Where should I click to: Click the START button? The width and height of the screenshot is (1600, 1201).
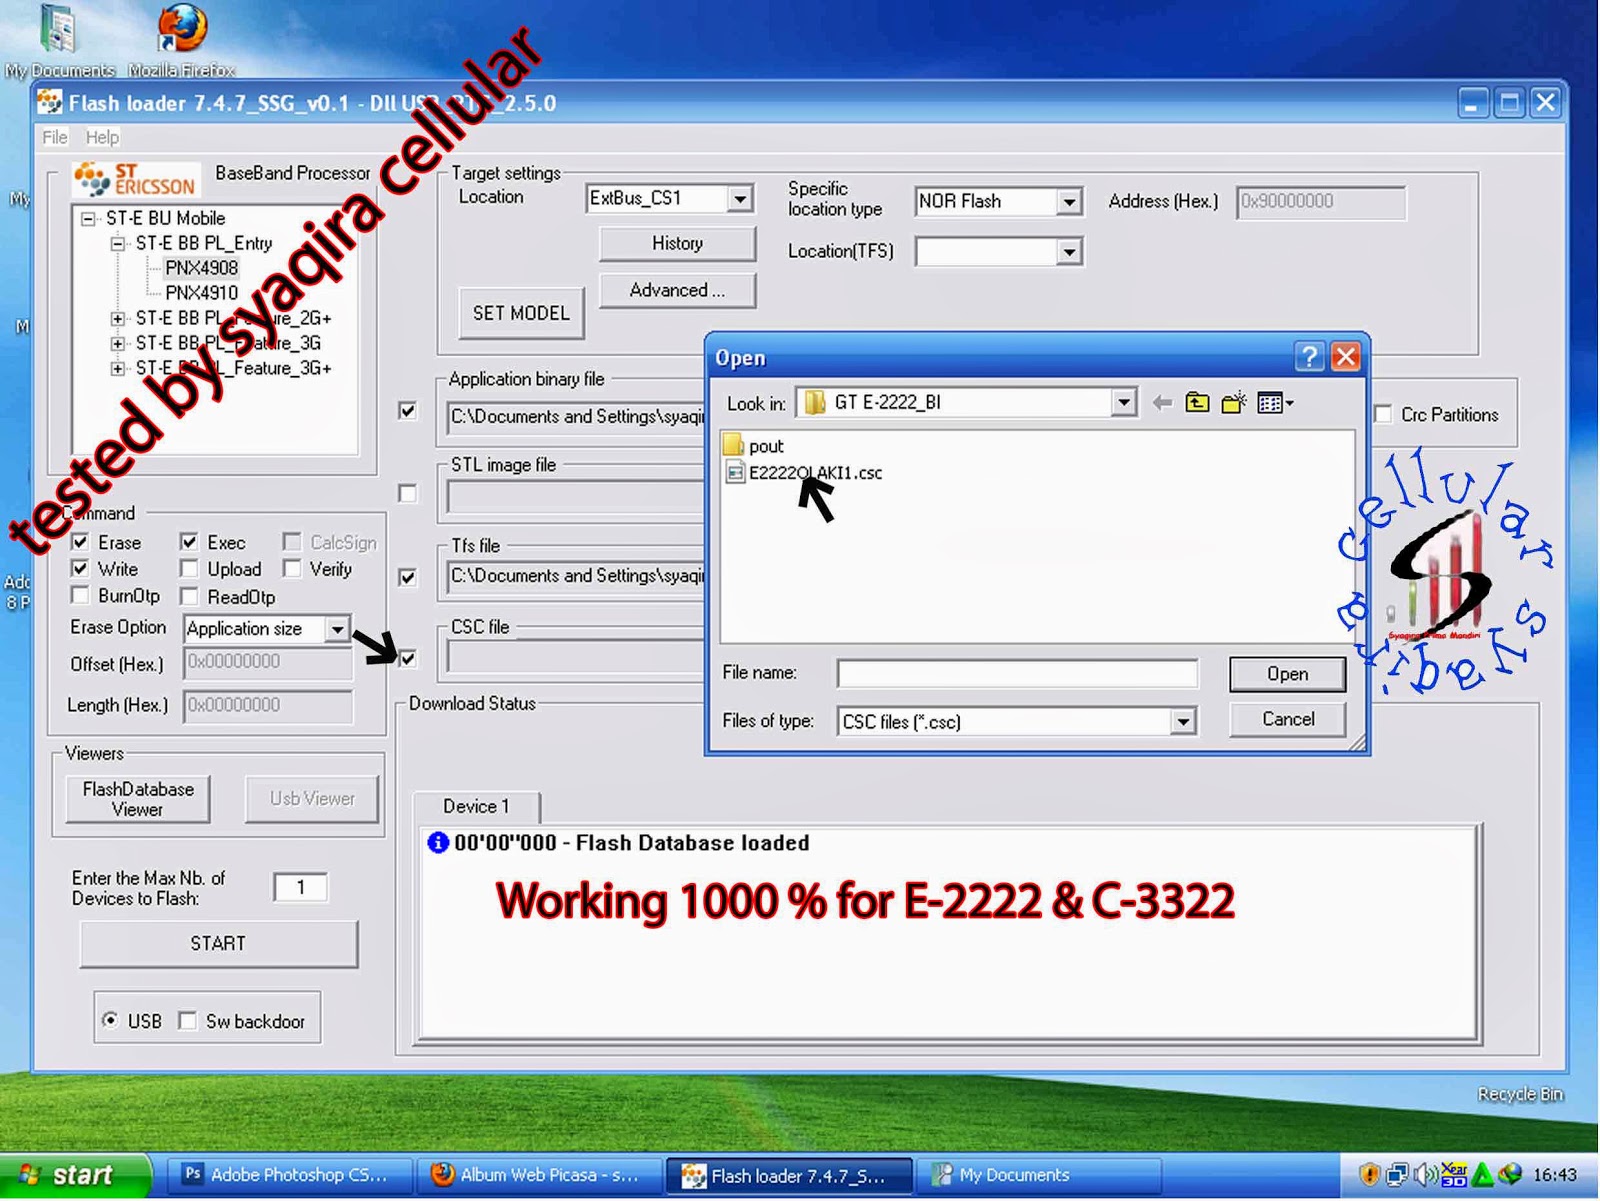pyautogui.click(x=218, y=943)
